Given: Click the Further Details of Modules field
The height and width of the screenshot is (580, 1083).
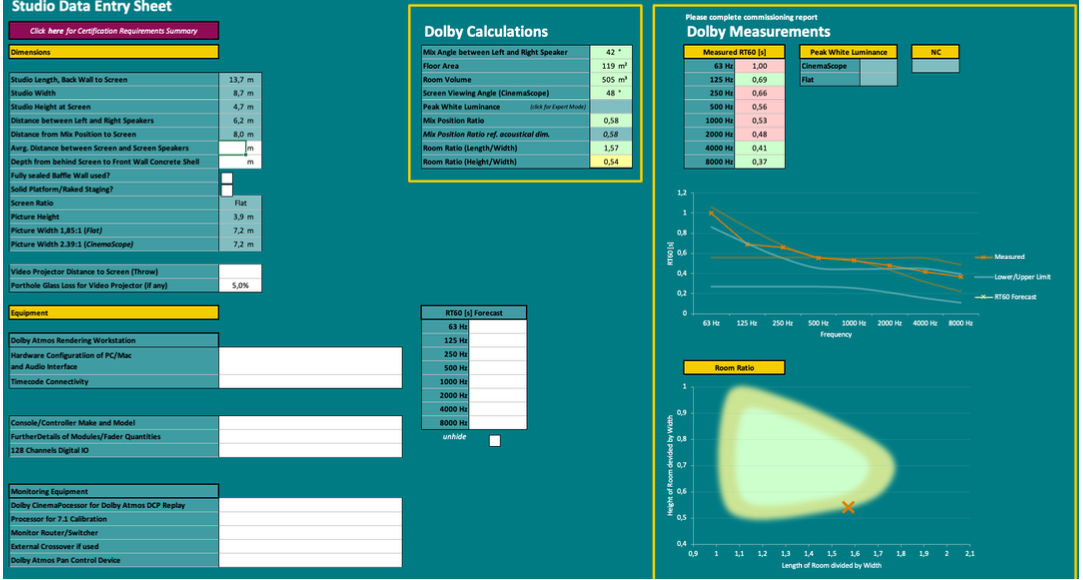Looking at the screenshot, I should pyautogui.click(x=310, y=436).
